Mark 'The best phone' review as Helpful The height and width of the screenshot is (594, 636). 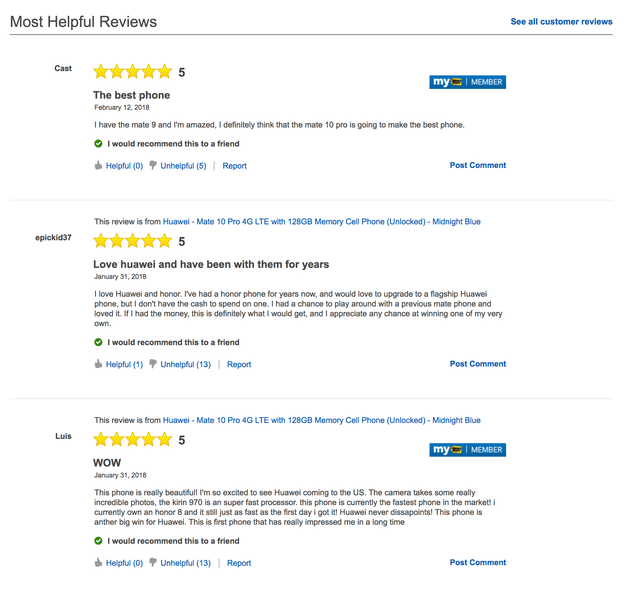tap(124, 166)
